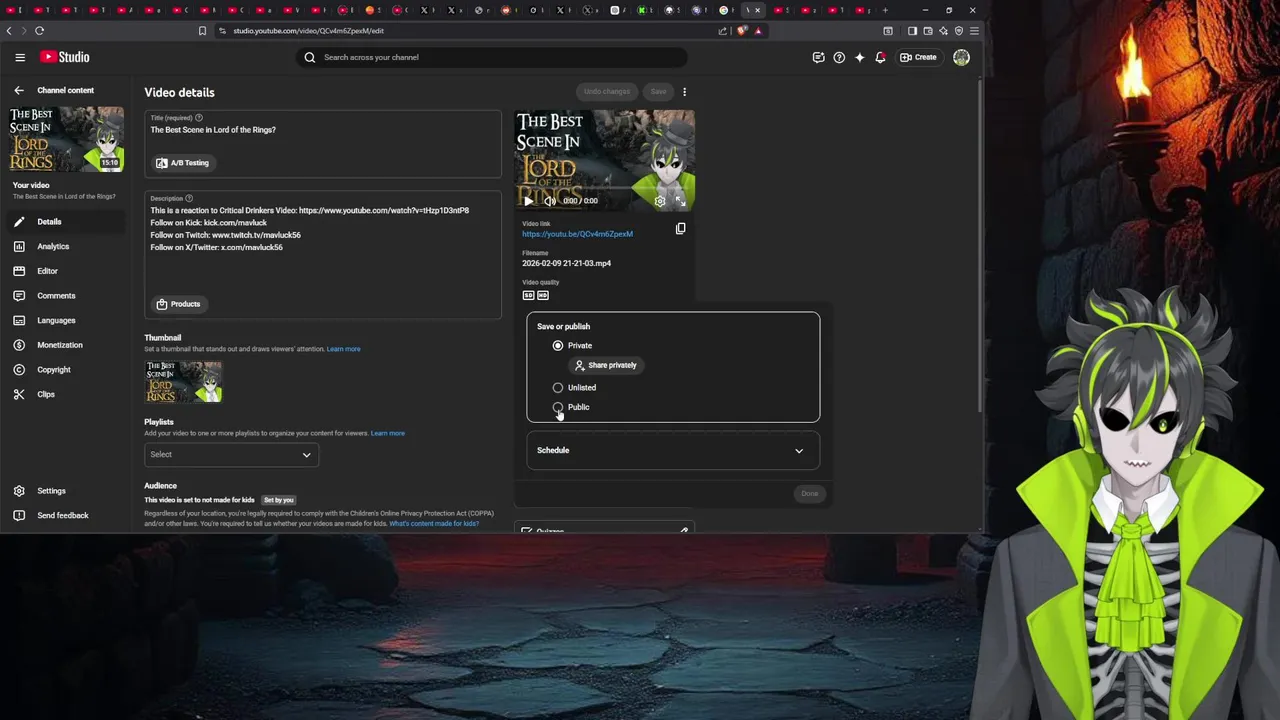Open the Copyright sidebar item
This screenshot has width=1280, height=720.
coord(65,370)
